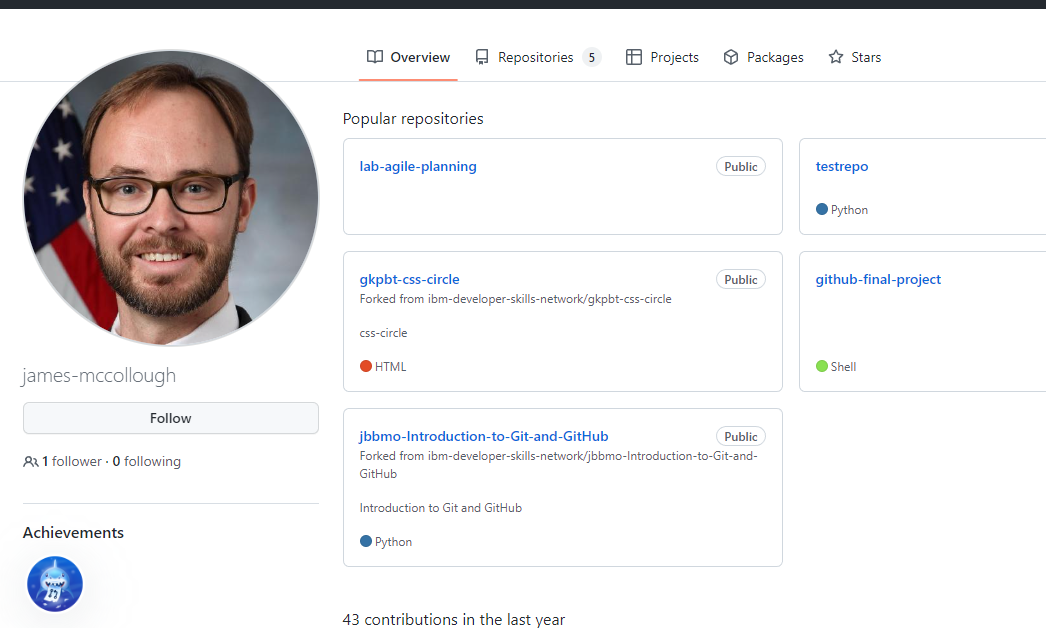Click the Repositories repo icon
Screen dimensions: 1046x628
[482, 57]
